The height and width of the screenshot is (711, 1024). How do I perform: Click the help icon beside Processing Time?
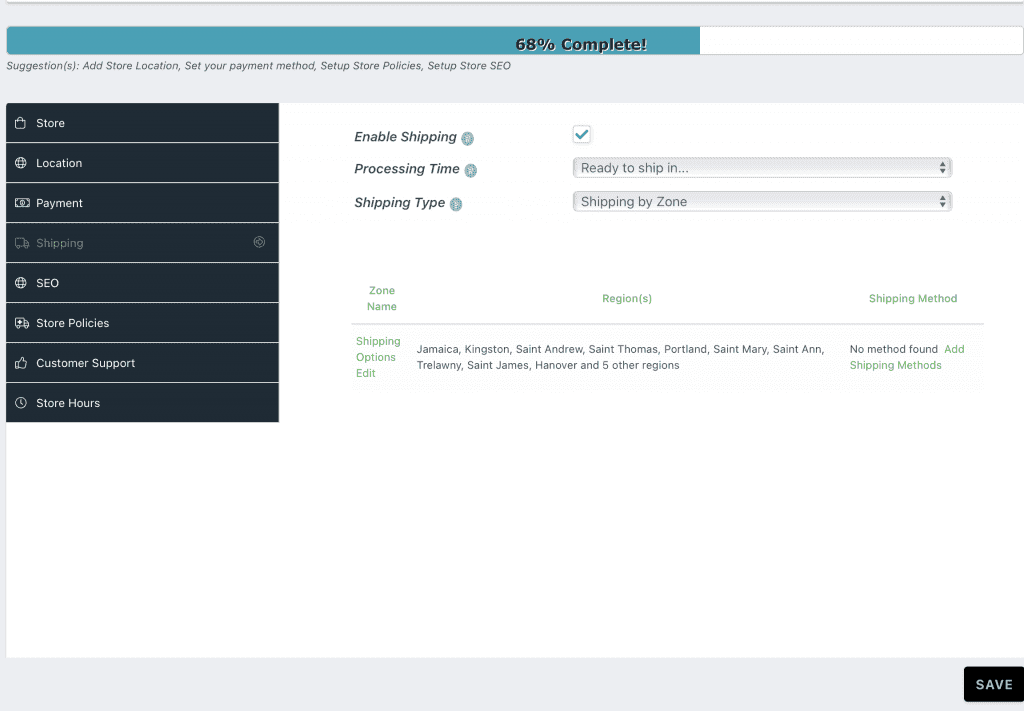point(471,170)
